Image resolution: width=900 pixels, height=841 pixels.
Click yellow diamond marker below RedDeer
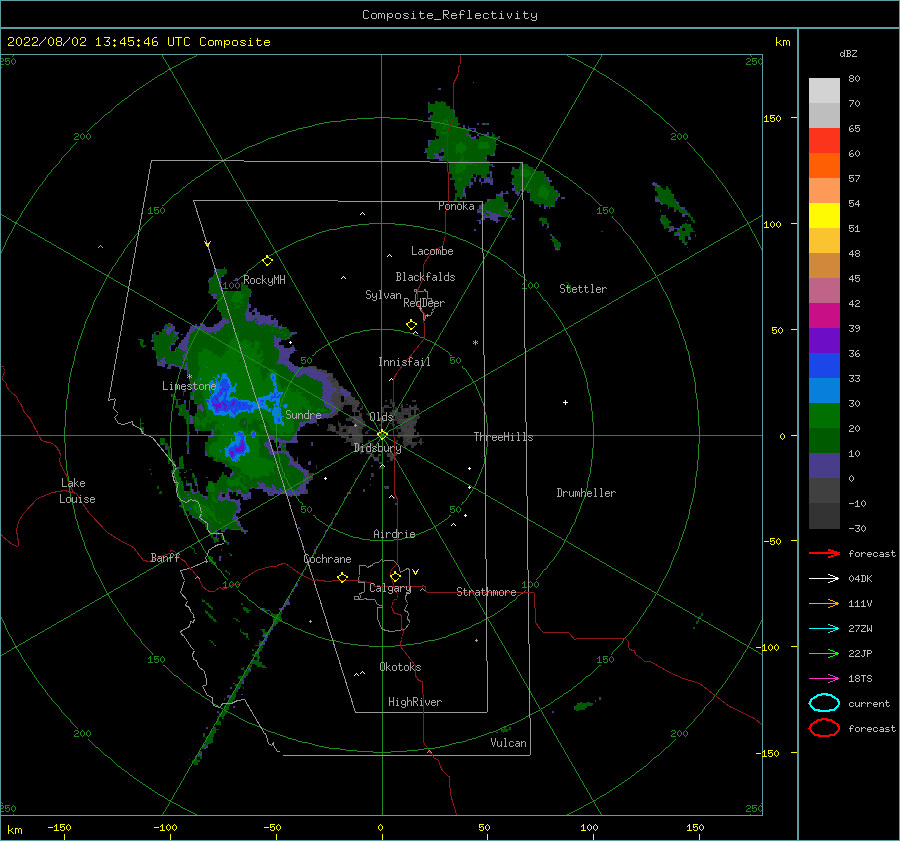click(x=412, y=325)
